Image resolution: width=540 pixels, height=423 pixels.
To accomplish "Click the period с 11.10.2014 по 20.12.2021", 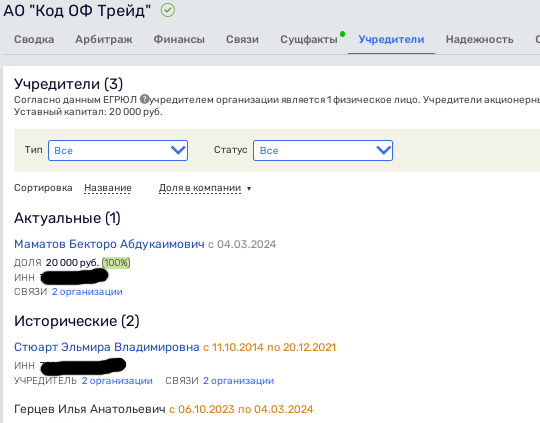I will click(x=269, y=347).
